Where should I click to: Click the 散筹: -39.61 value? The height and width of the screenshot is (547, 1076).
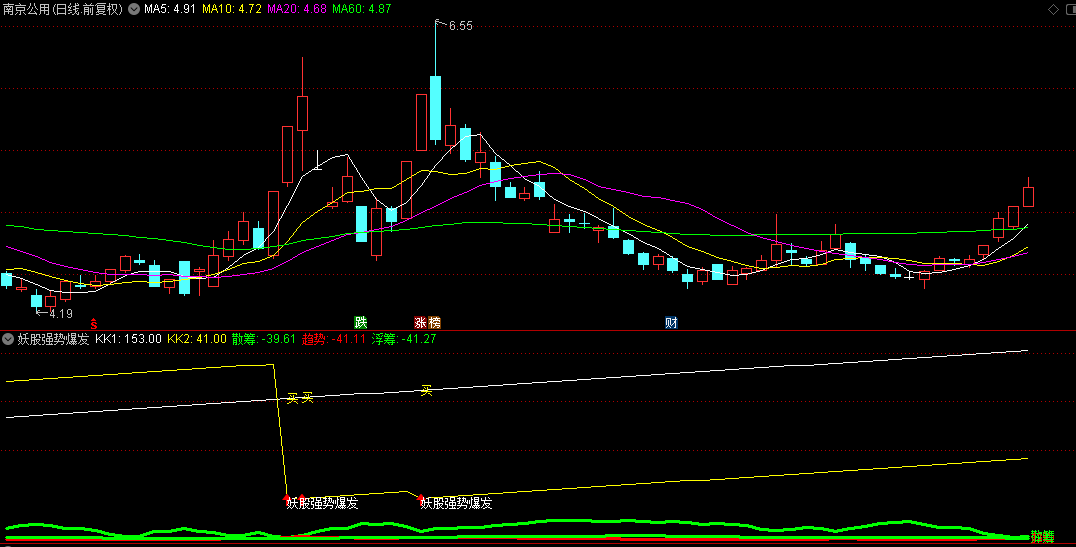pos(264,339)
